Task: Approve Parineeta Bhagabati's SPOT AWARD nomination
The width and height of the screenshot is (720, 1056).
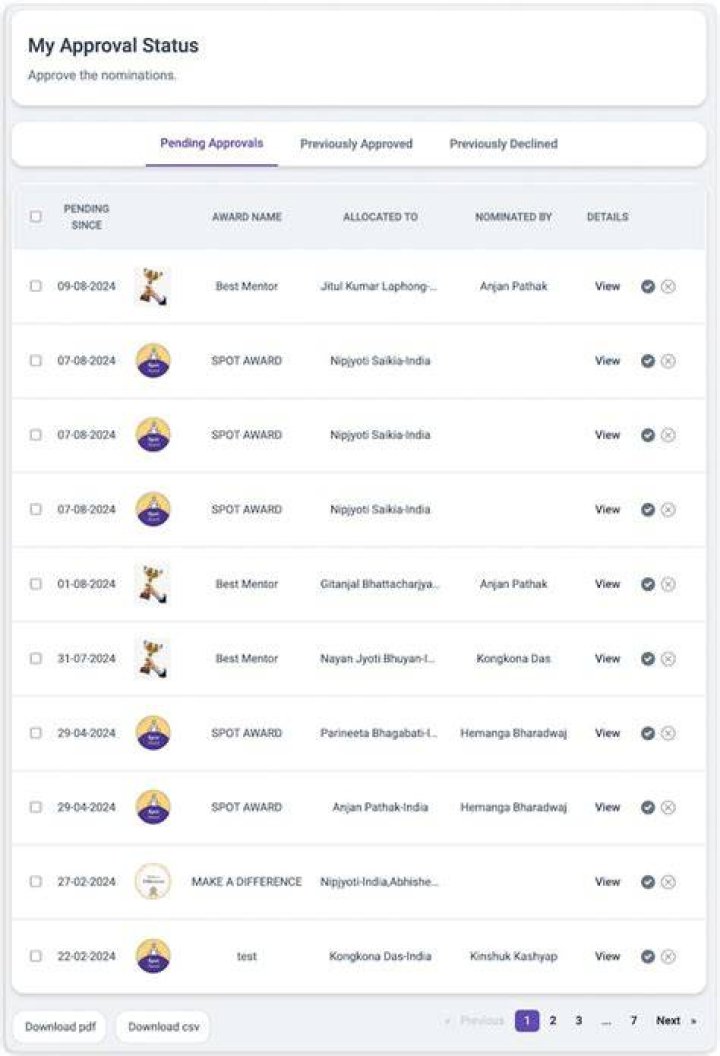Action: [647, 733]
